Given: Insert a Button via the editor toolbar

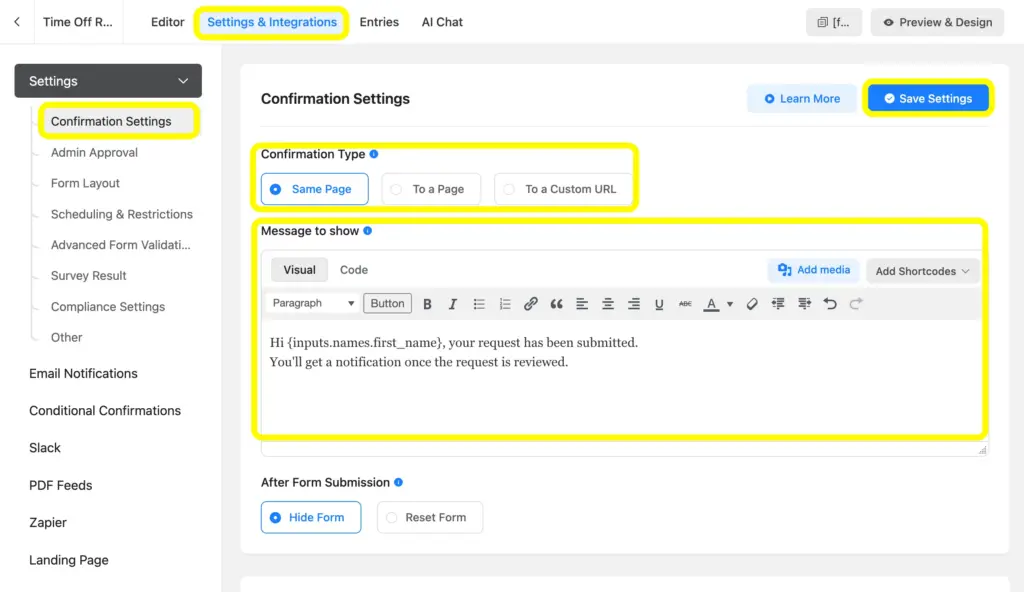Looking at the screenshot, I should [x=387, y=303].
